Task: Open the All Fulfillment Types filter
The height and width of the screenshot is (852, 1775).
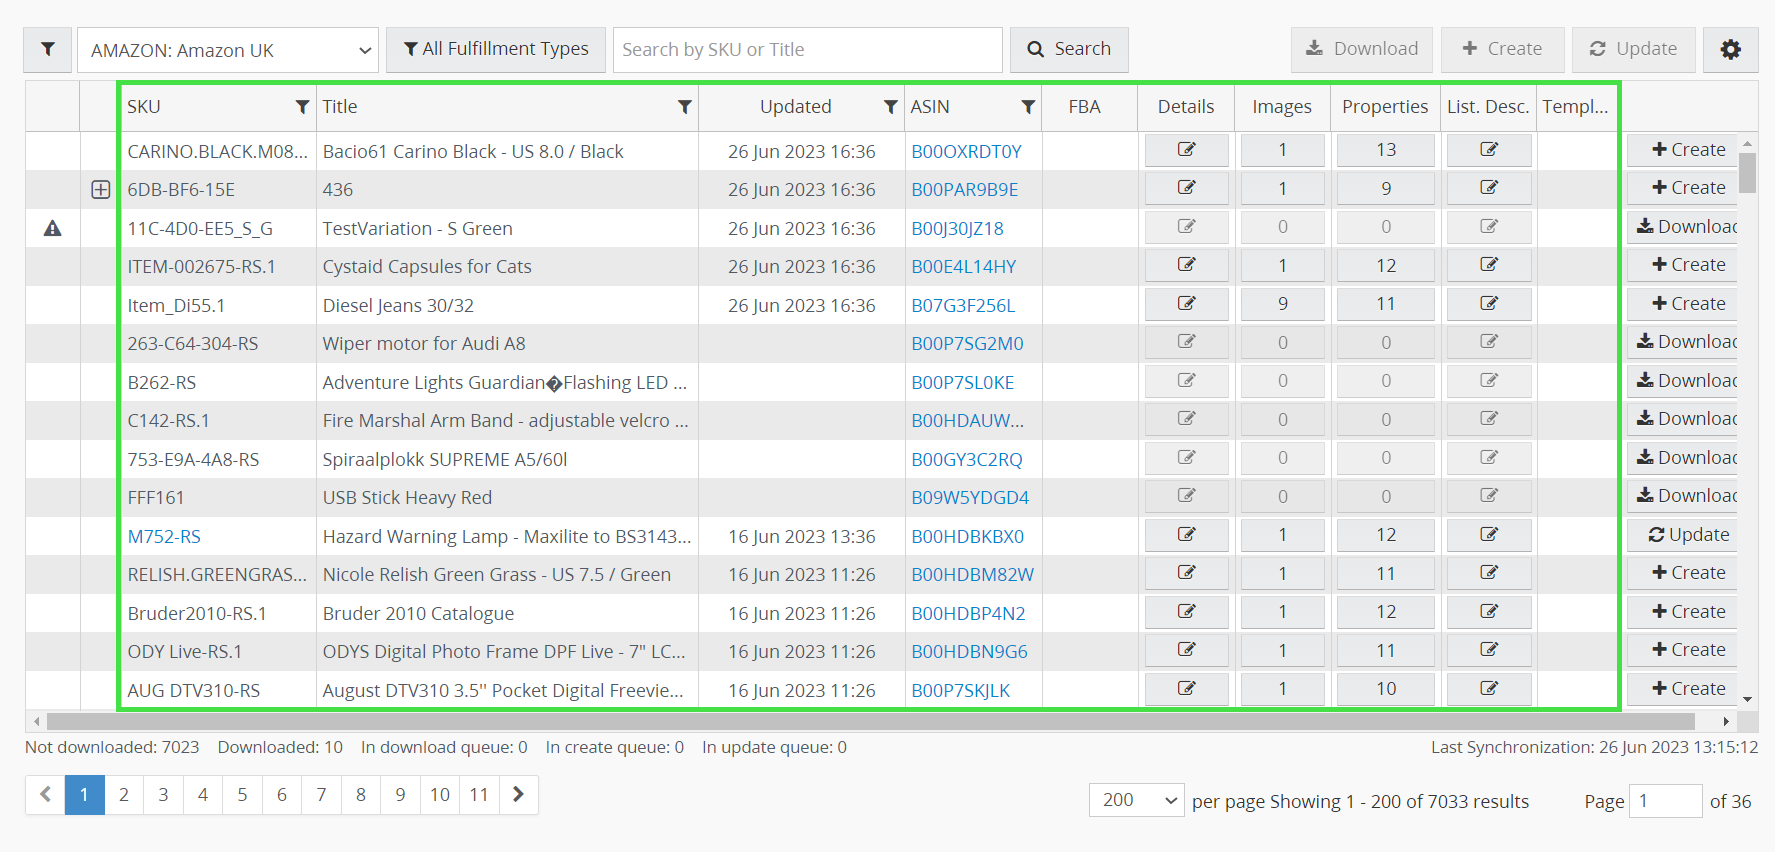Action: tap(496, 49)
